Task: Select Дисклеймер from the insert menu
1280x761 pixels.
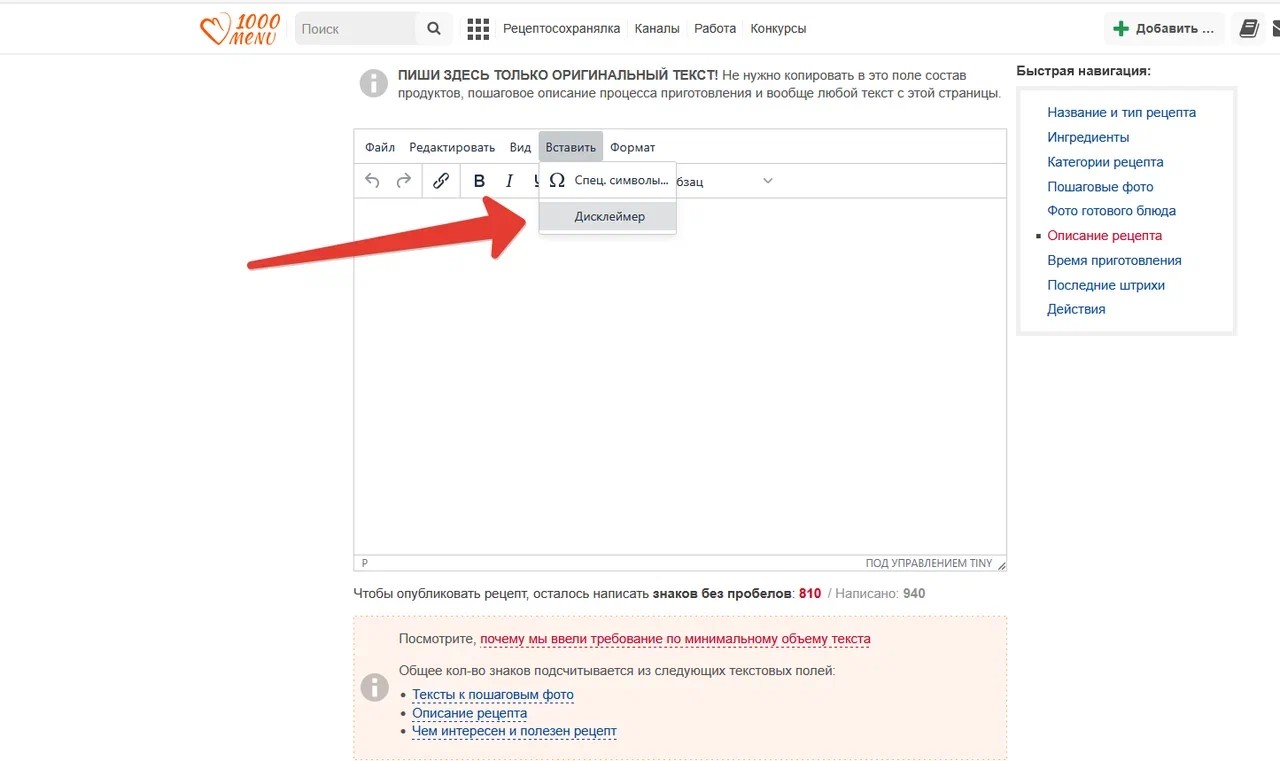Action: (609, 216)
